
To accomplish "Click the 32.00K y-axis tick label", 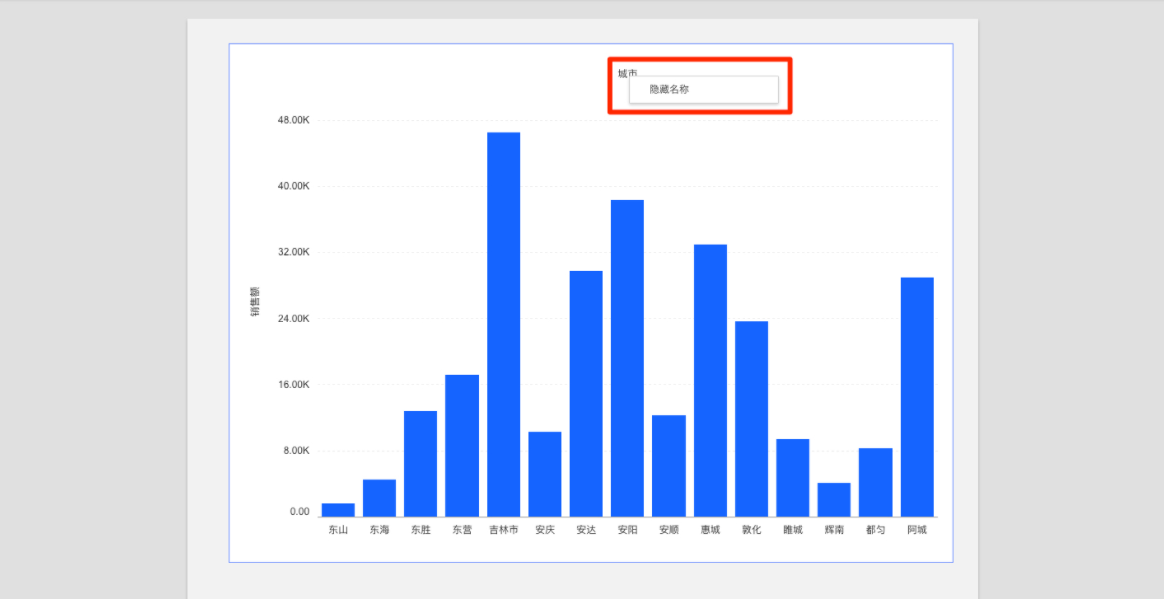I will pos(293,252).
